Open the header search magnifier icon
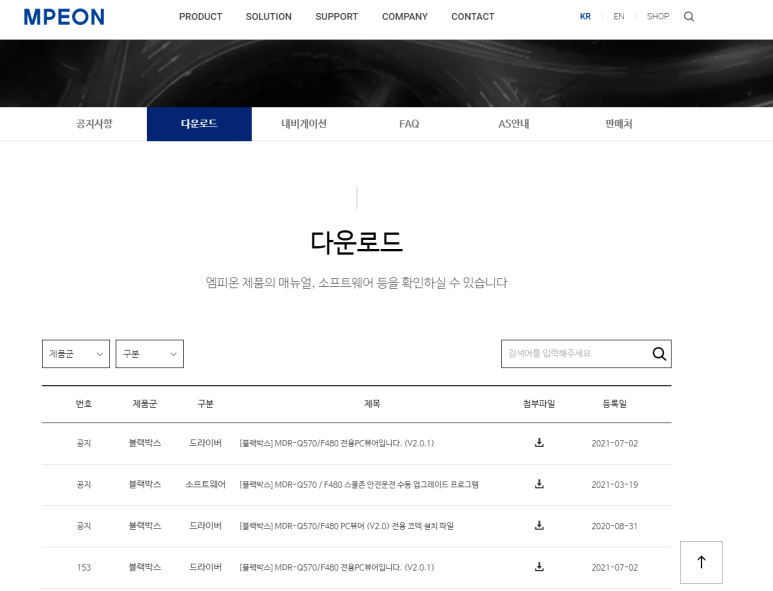Screen dimensions: 773x591 click(x=689, y=17)
